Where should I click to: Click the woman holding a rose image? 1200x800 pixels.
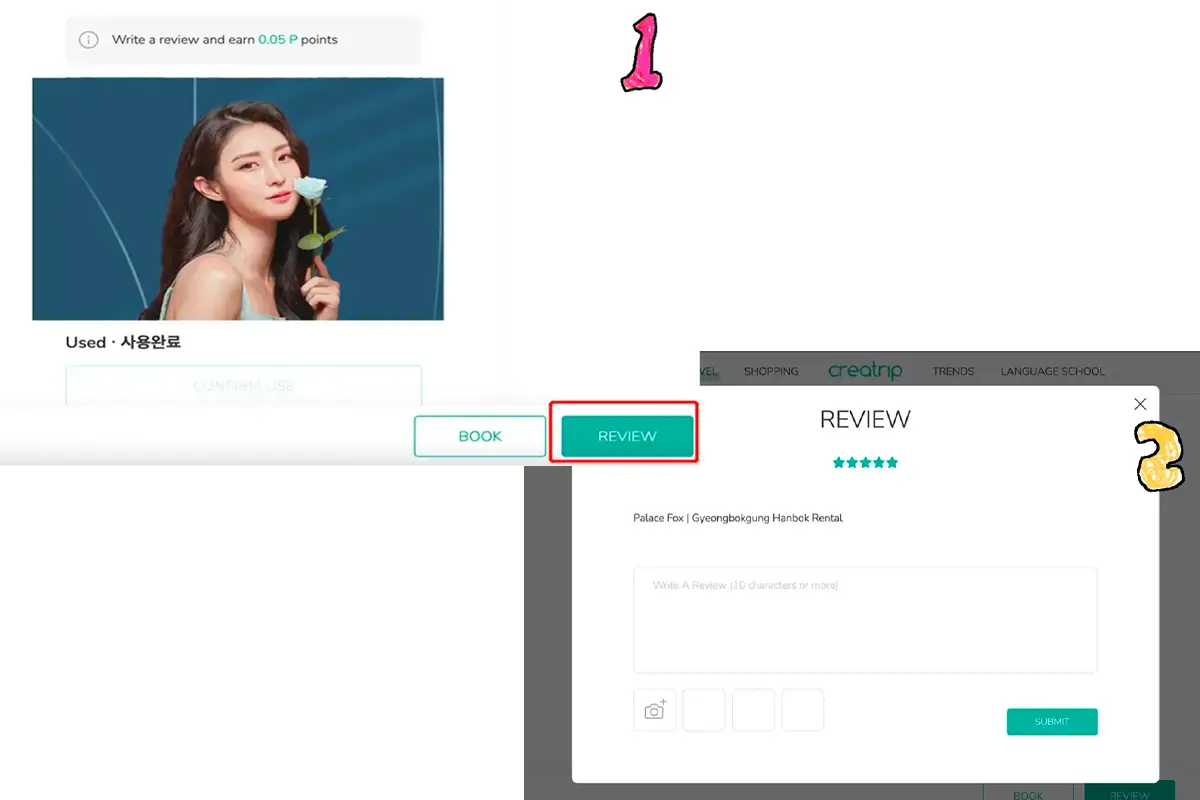[238, 199]
